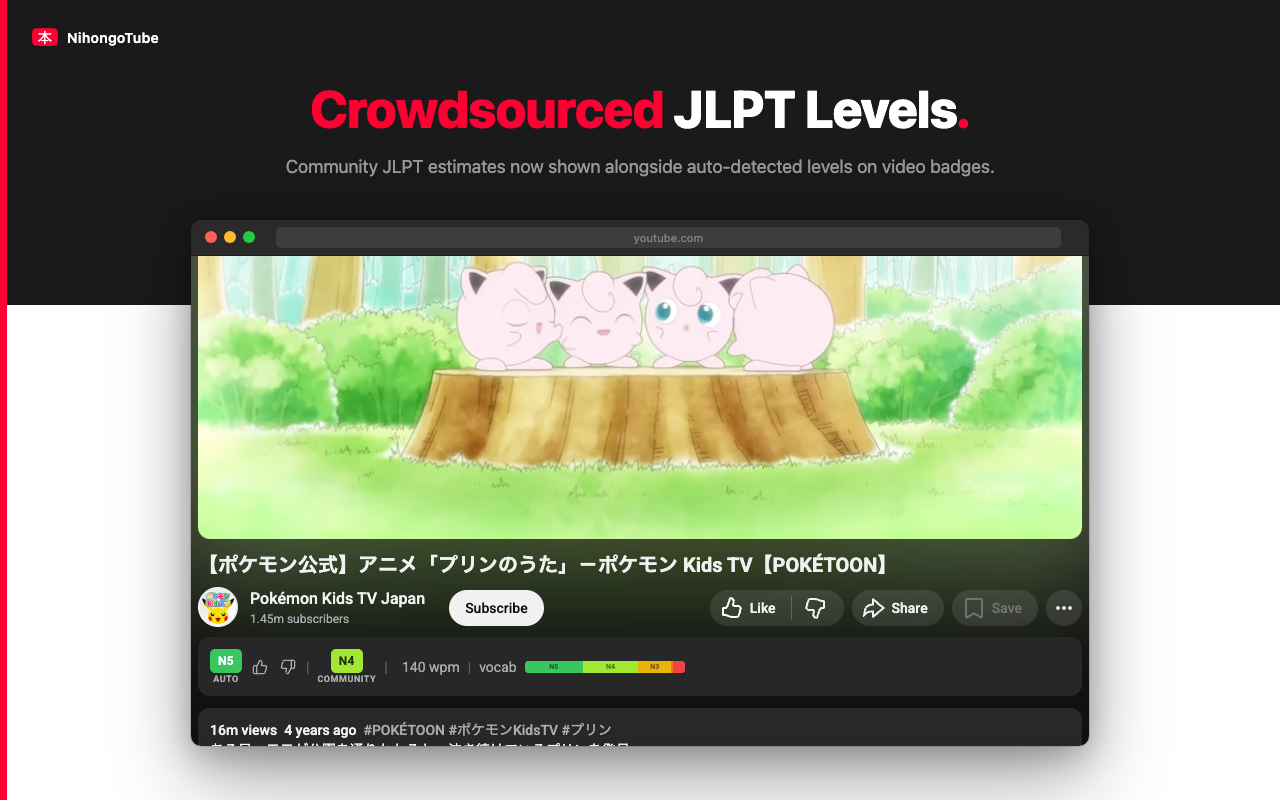The width and height of the screenshot is (1280, 800).
Task: Click the Subscribe button
Action: [496, 608]
